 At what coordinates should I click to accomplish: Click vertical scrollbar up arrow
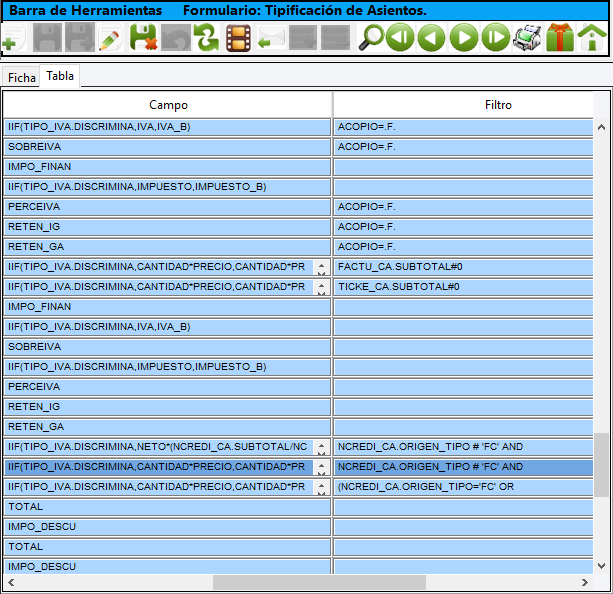[x=601, y=127]
